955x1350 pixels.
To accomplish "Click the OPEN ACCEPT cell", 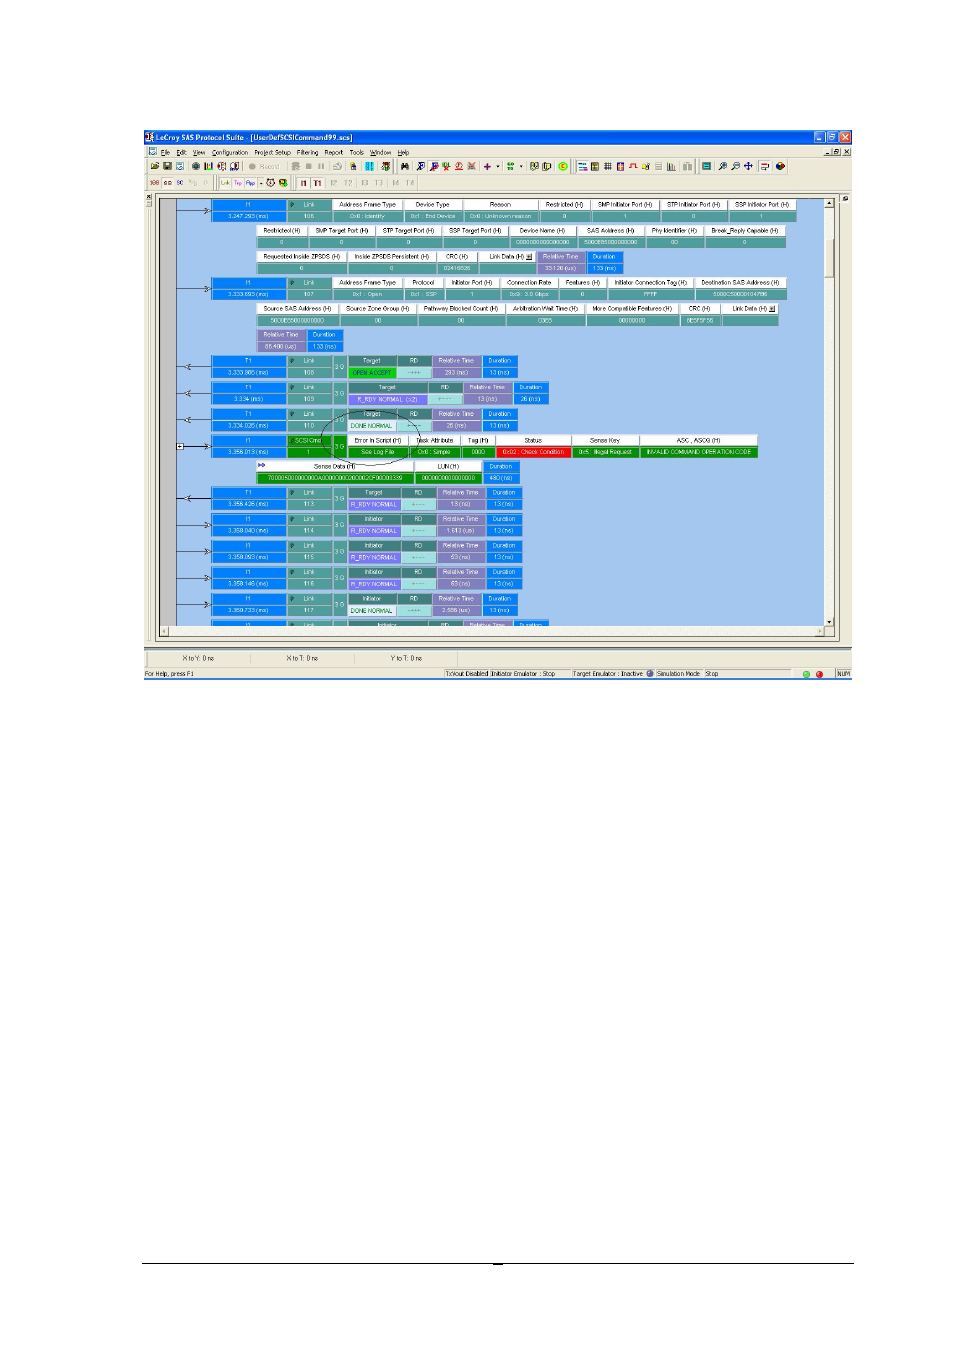I will tap(372, 372).
